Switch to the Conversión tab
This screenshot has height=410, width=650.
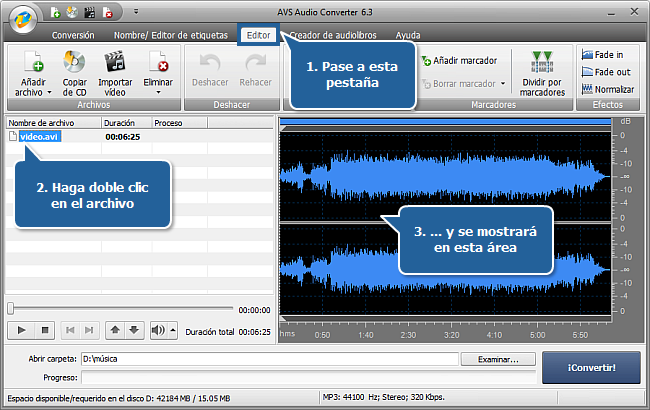click(73, 35)
